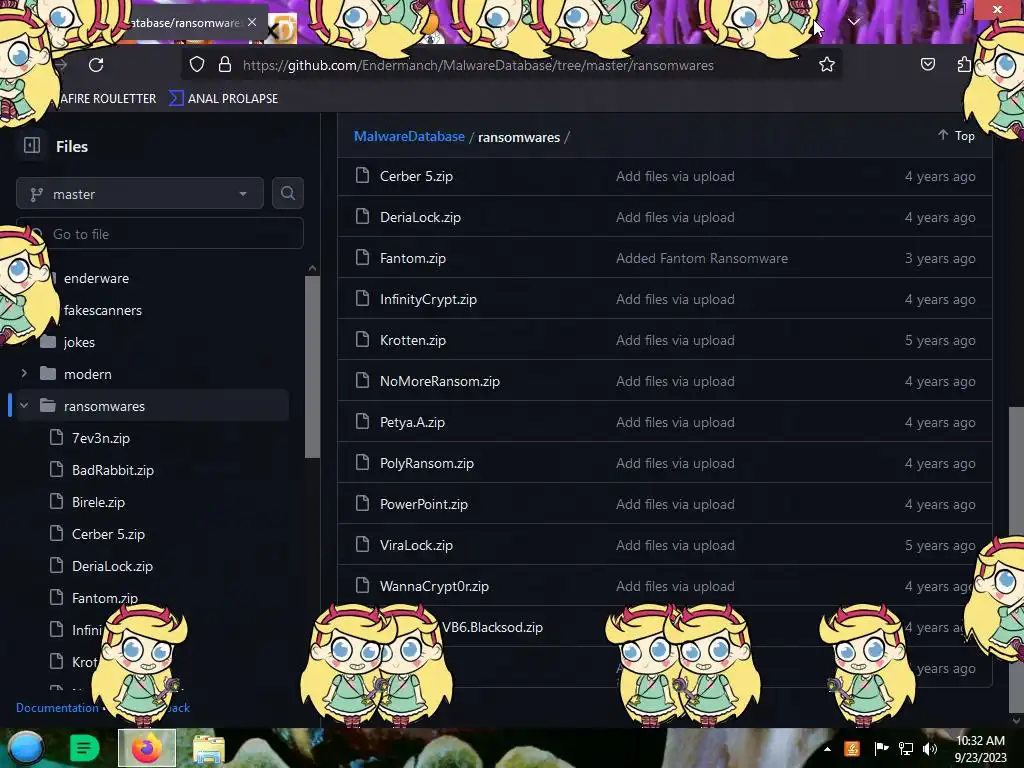Bookmark this page with the star
The width and height of the screenshot is (1024, 768).
click(827, 64)
